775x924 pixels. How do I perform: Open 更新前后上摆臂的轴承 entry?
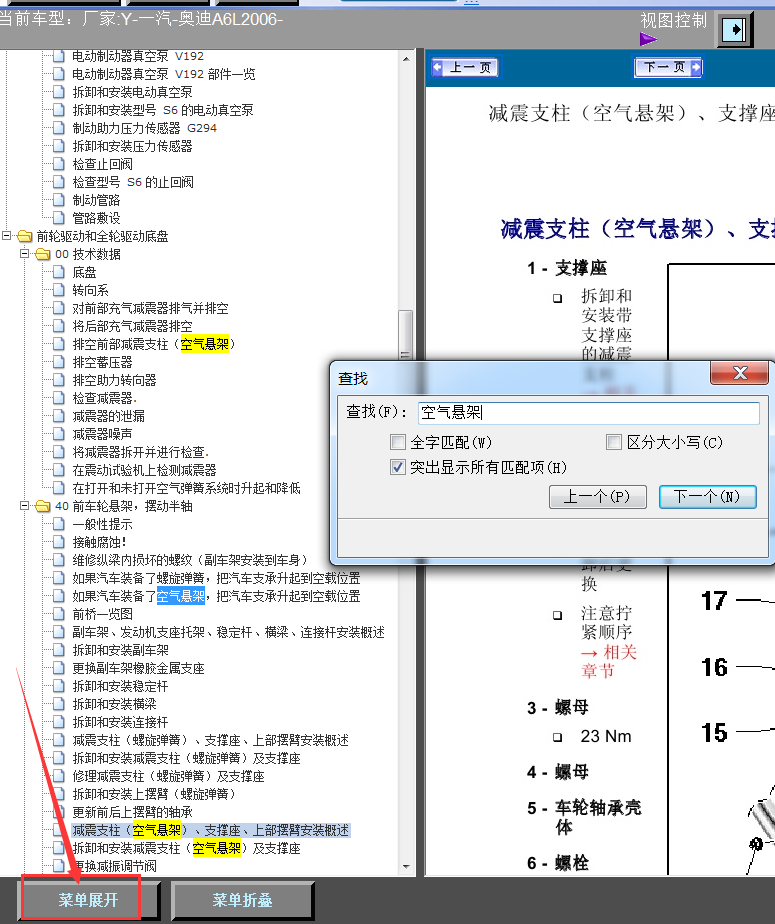(x=132, y=812)
